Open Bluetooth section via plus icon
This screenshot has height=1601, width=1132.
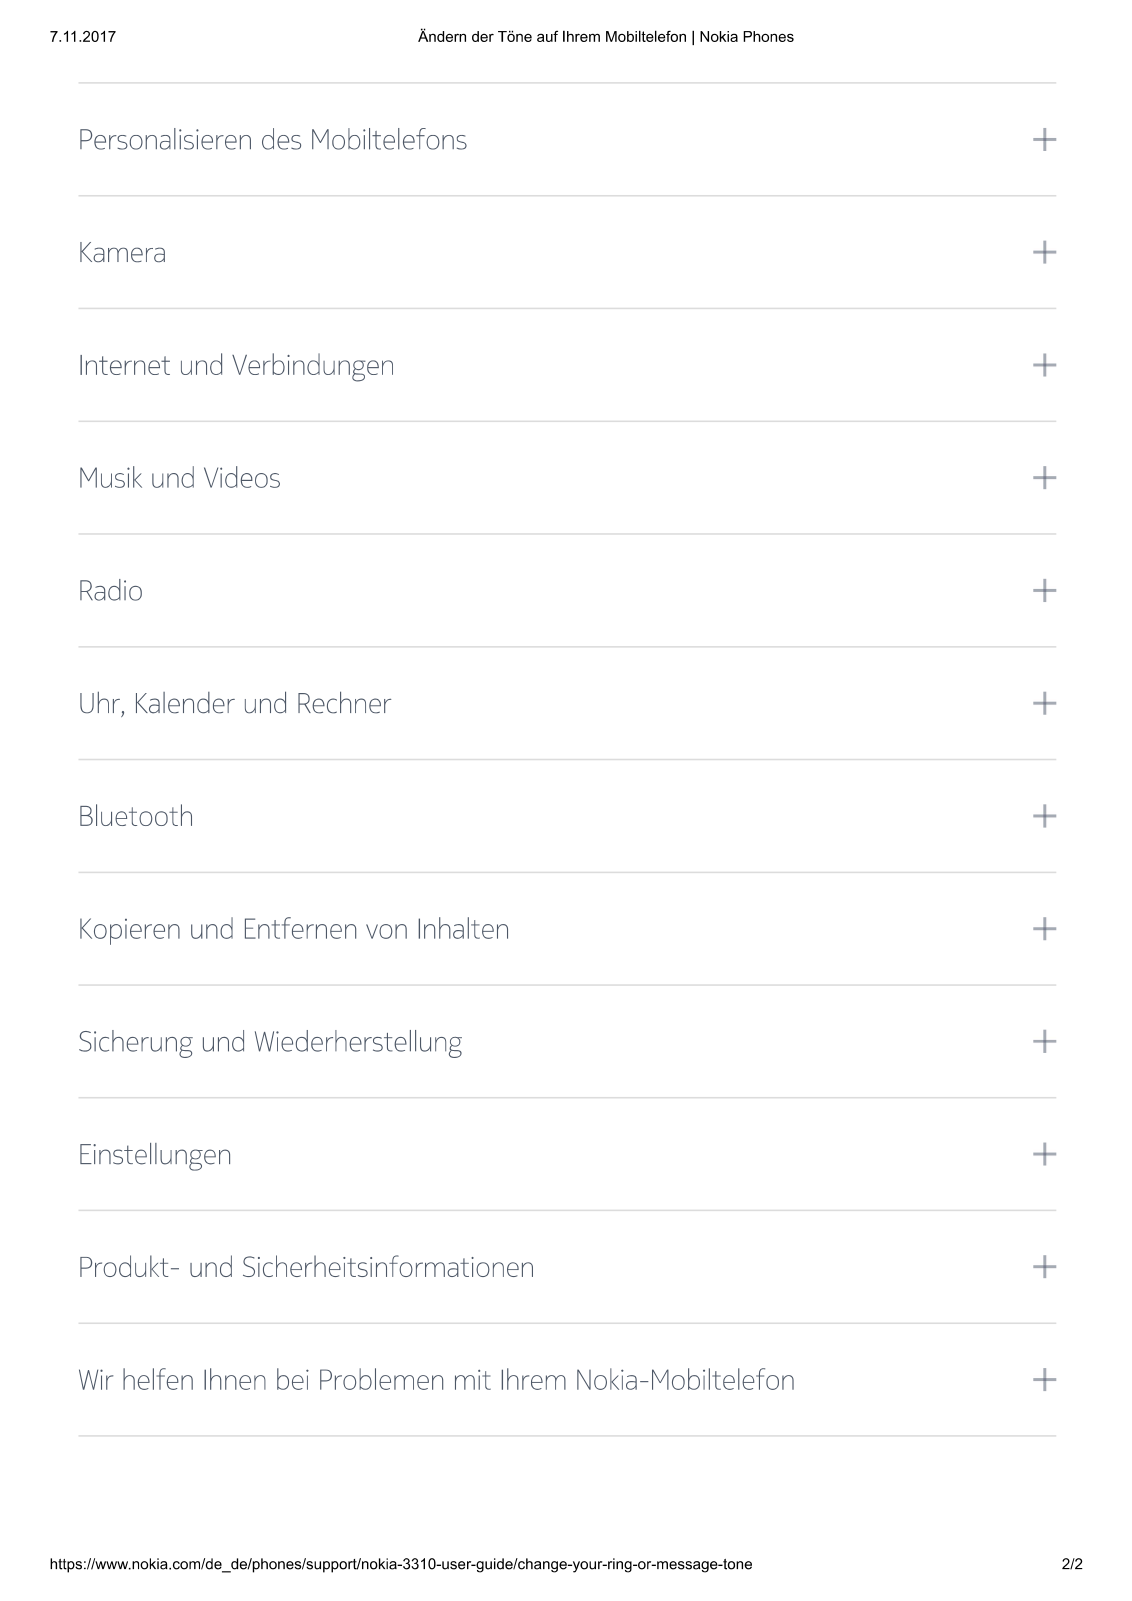1044,816
